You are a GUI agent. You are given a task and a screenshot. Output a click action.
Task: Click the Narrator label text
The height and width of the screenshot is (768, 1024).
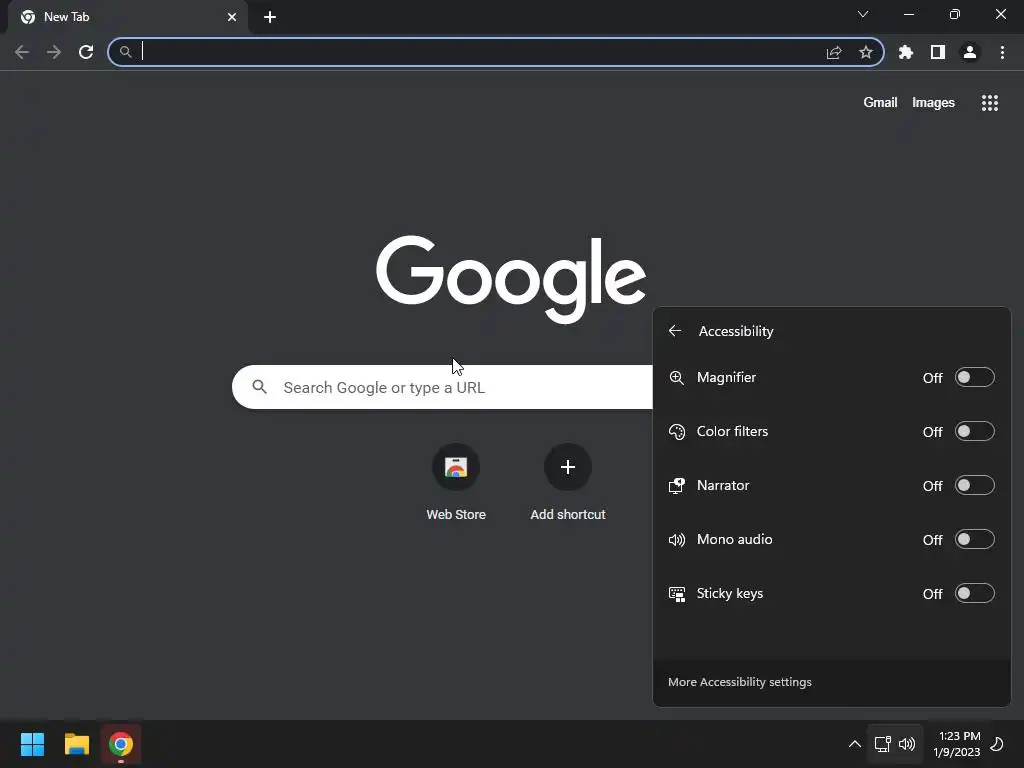(723, 485)
